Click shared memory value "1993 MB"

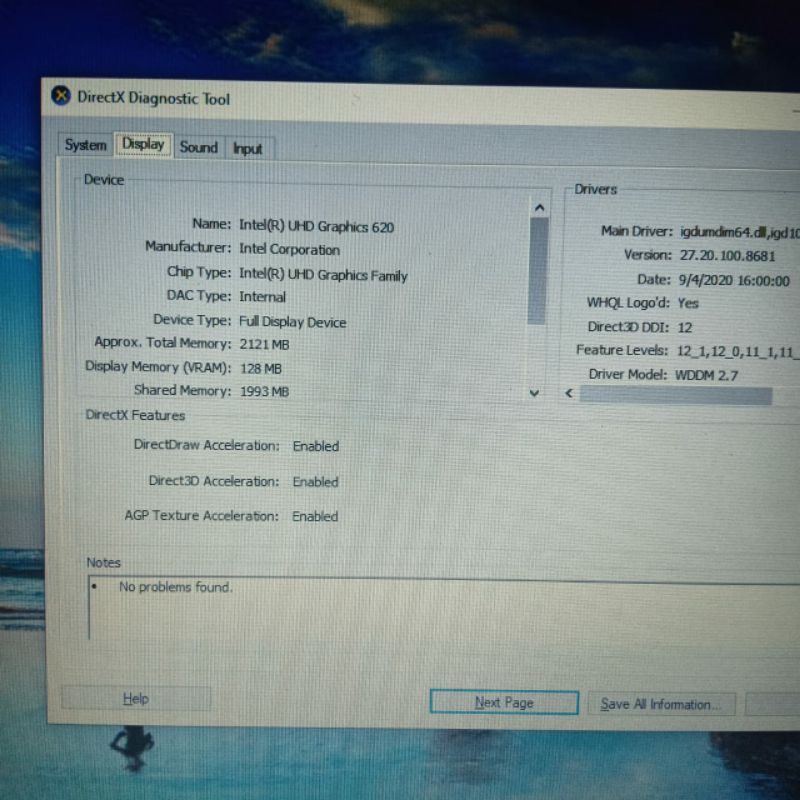(264, 392)
